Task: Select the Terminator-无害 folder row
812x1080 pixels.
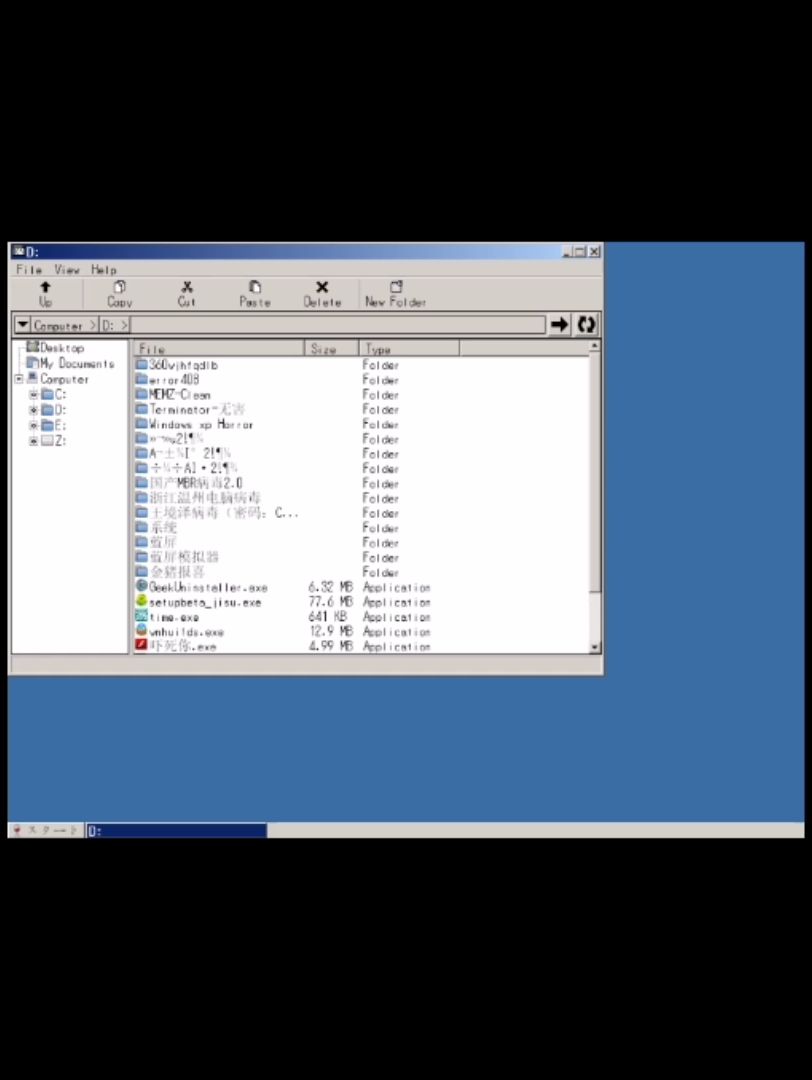Action: click(362, 409)
